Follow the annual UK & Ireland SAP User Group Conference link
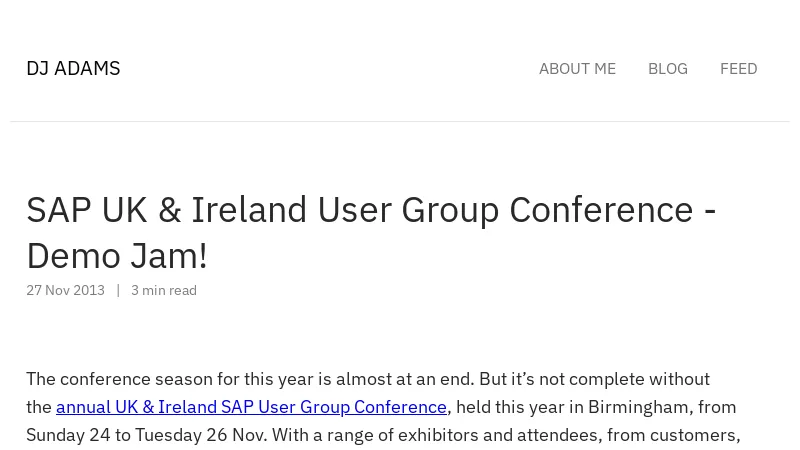The image size is (800, 450). (252, 407)
